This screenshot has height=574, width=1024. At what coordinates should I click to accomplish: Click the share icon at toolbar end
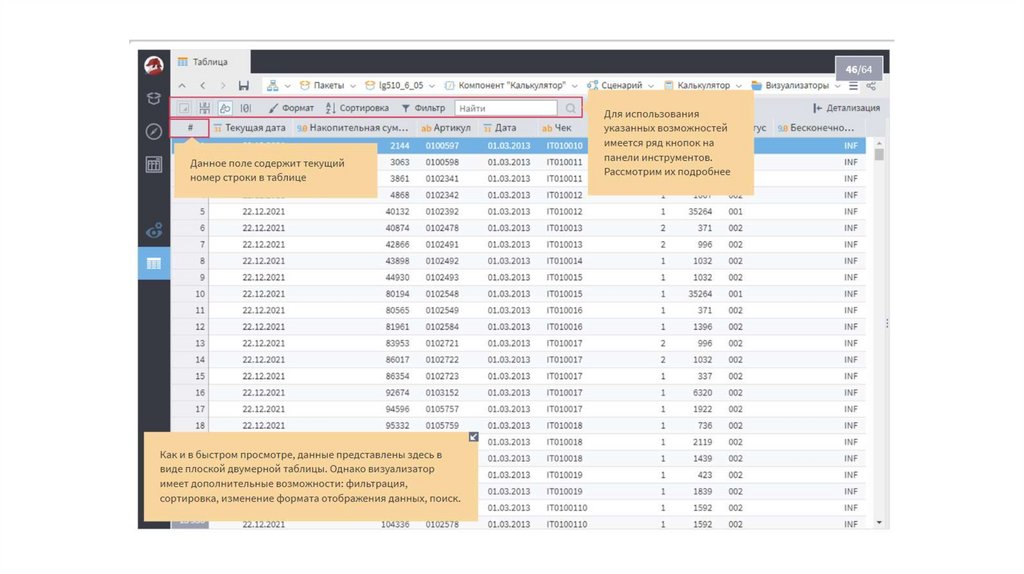click(x=870, y=86)
